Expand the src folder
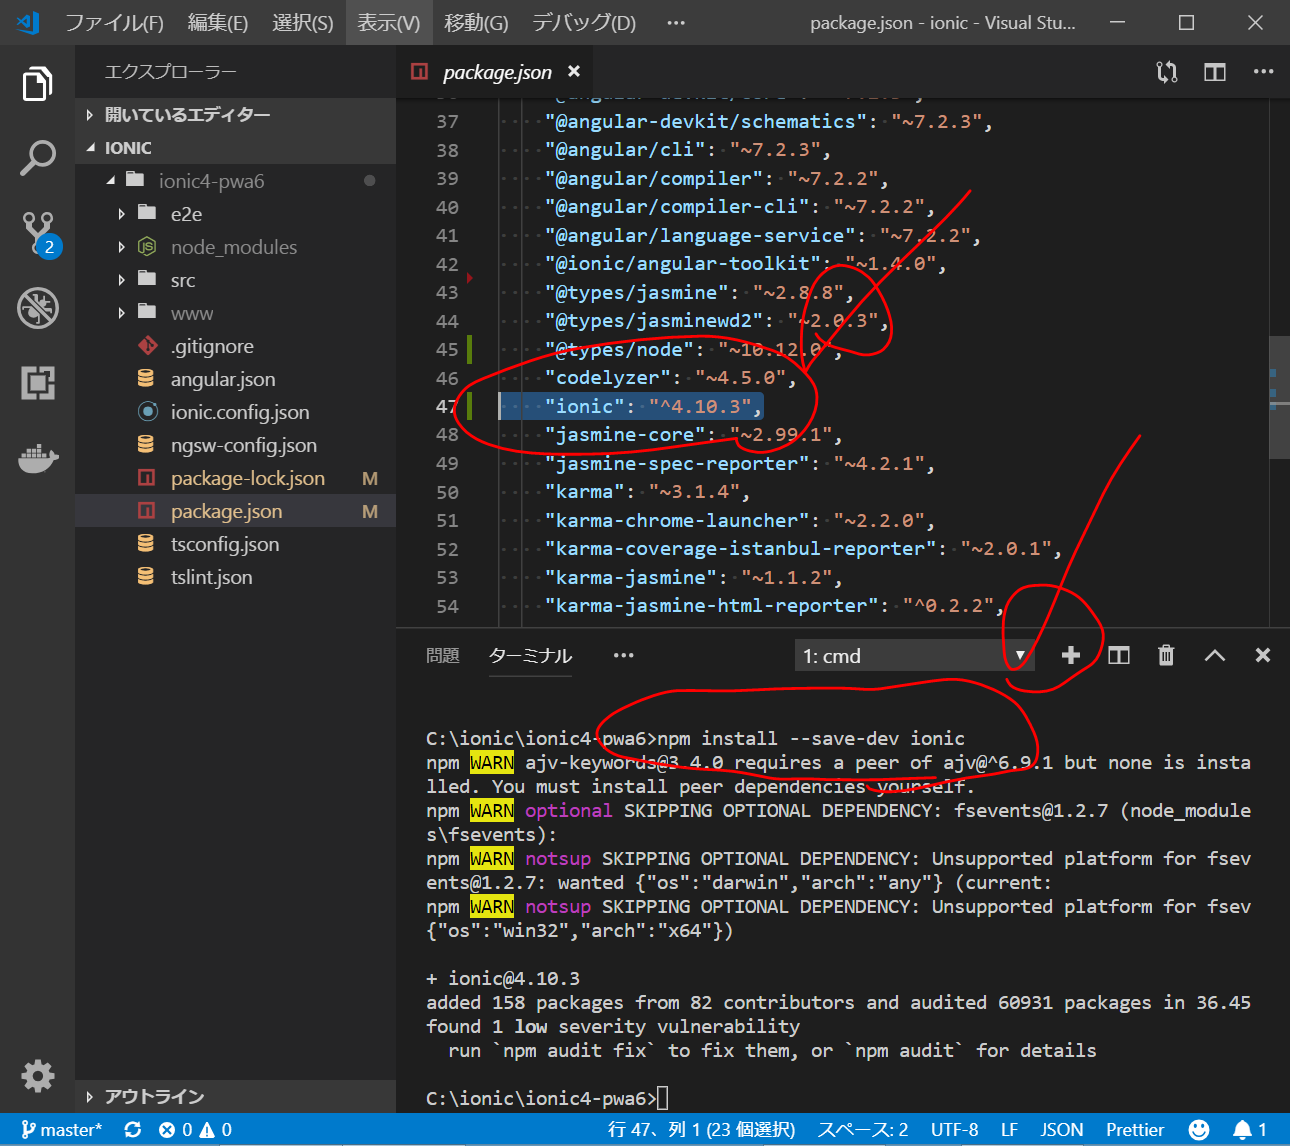This screenshot has height=1146, width=1290. pyautogui.click(x=236, y=280)
